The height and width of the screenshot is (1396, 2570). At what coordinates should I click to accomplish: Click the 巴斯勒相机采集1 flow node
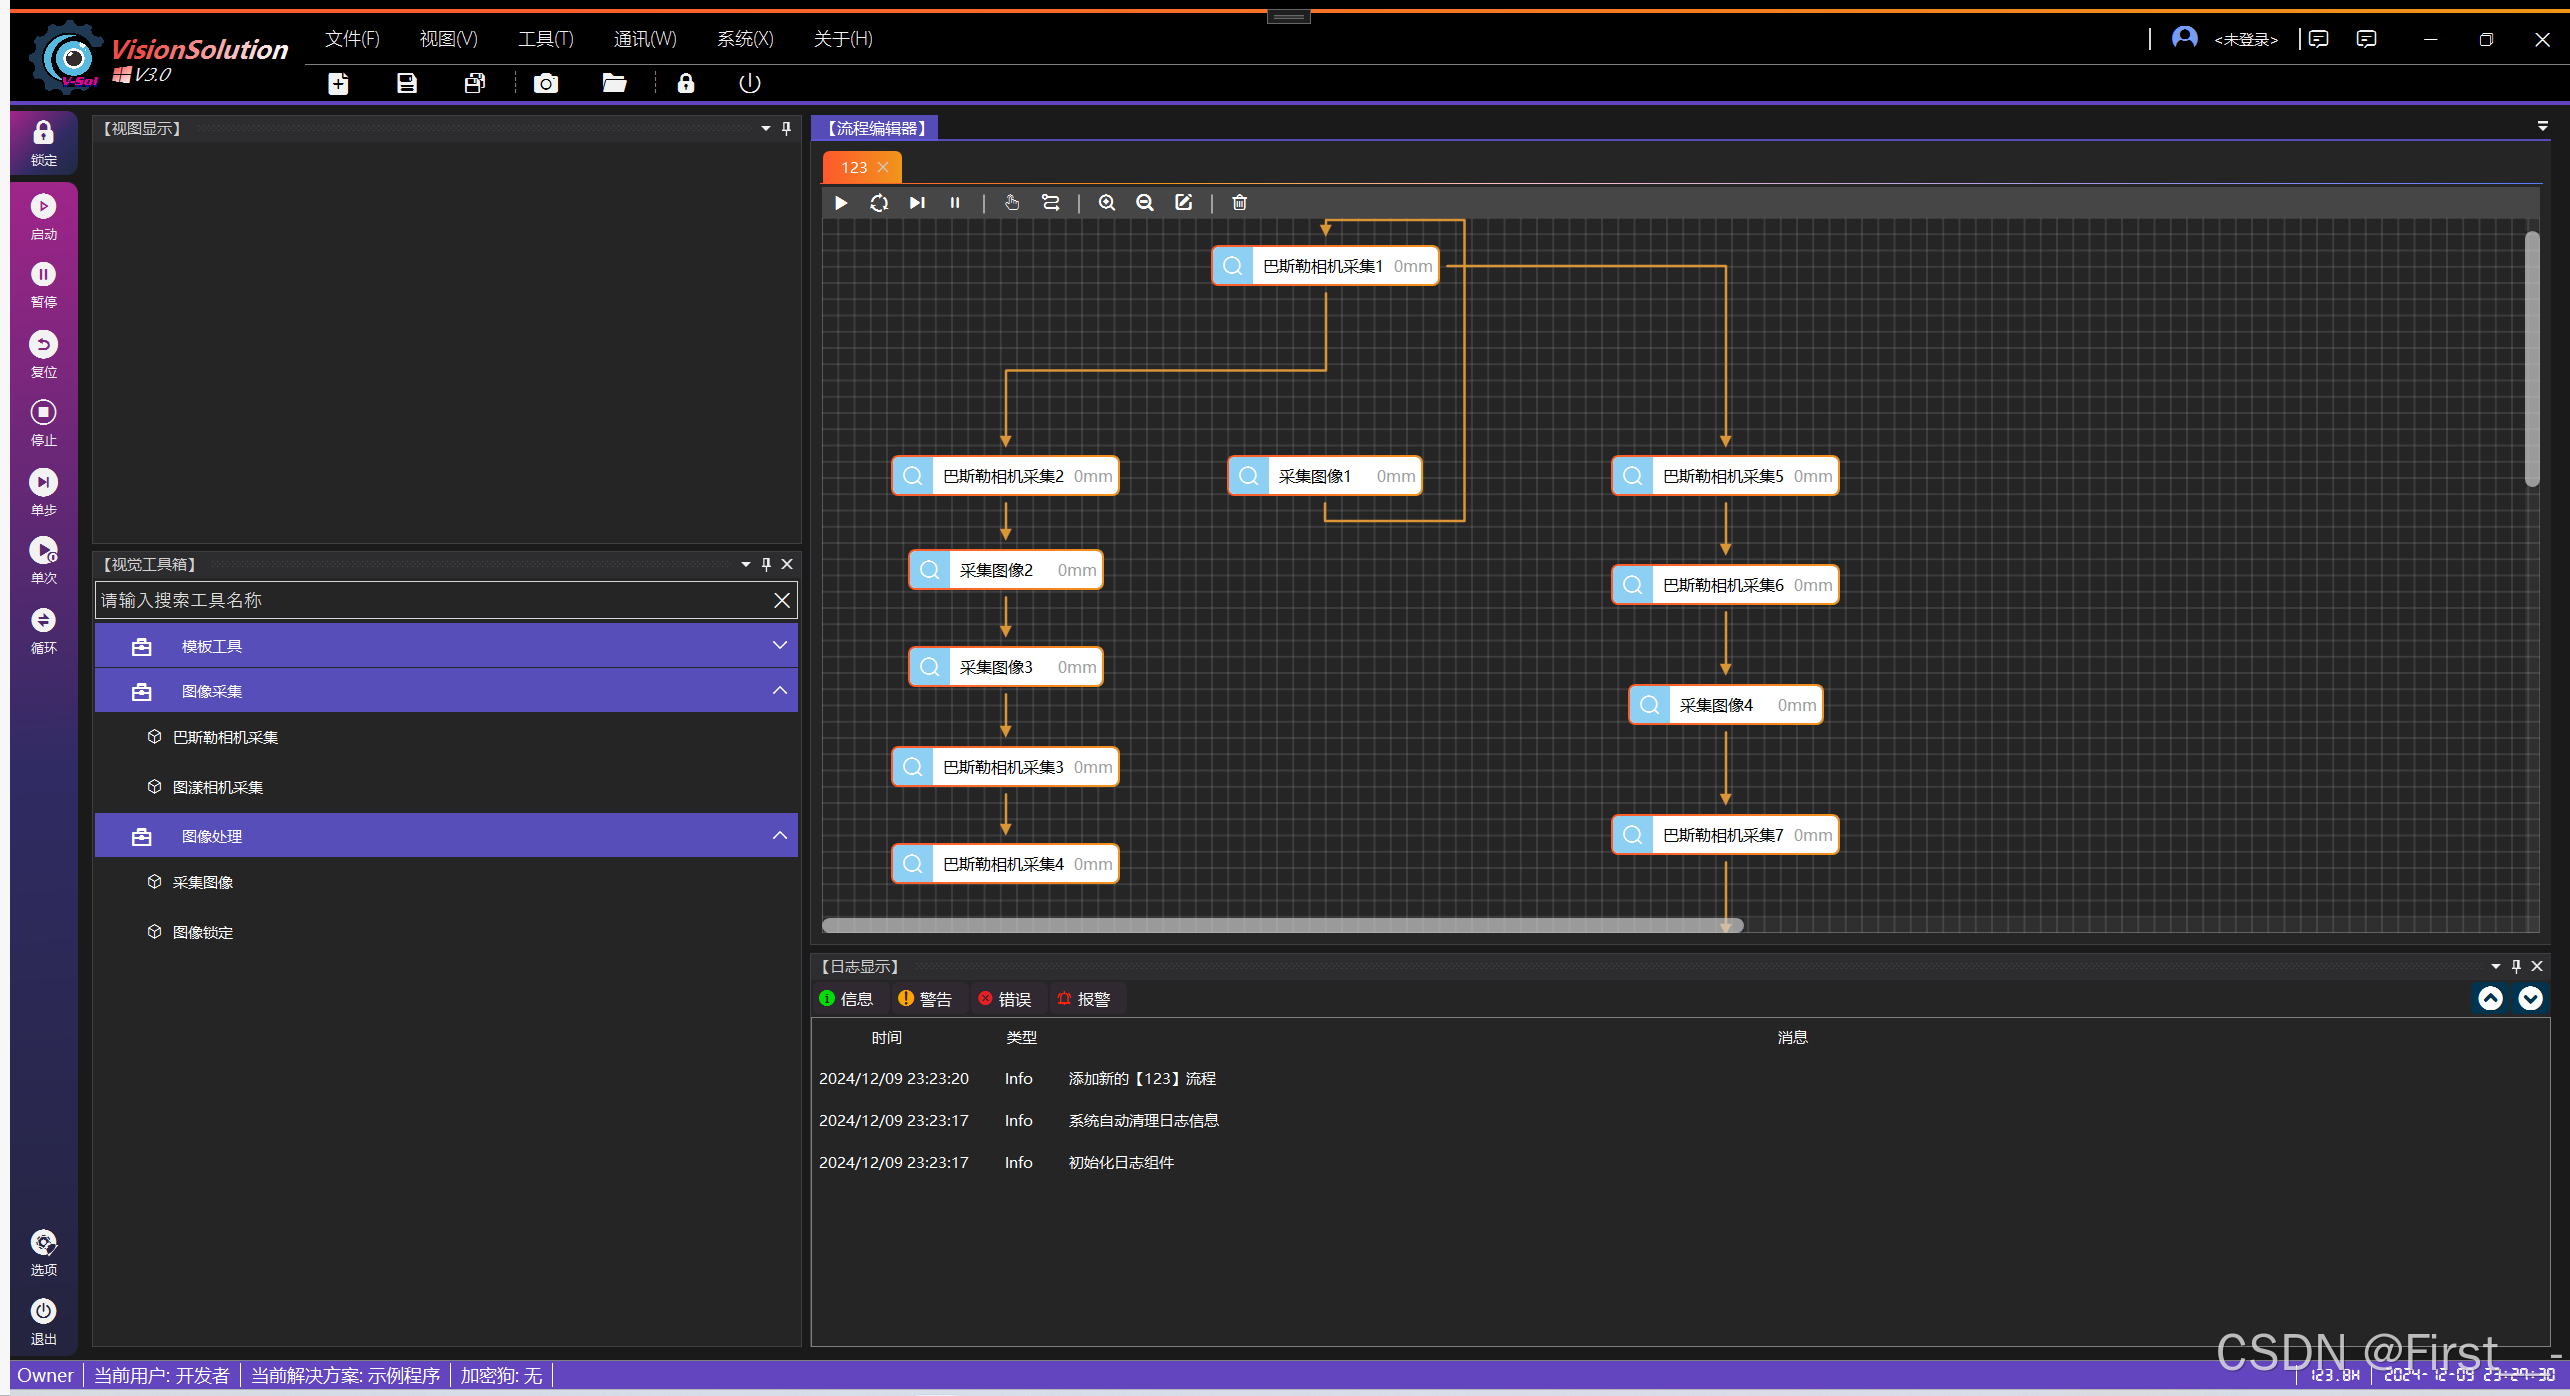click(x=1324, y=266)
